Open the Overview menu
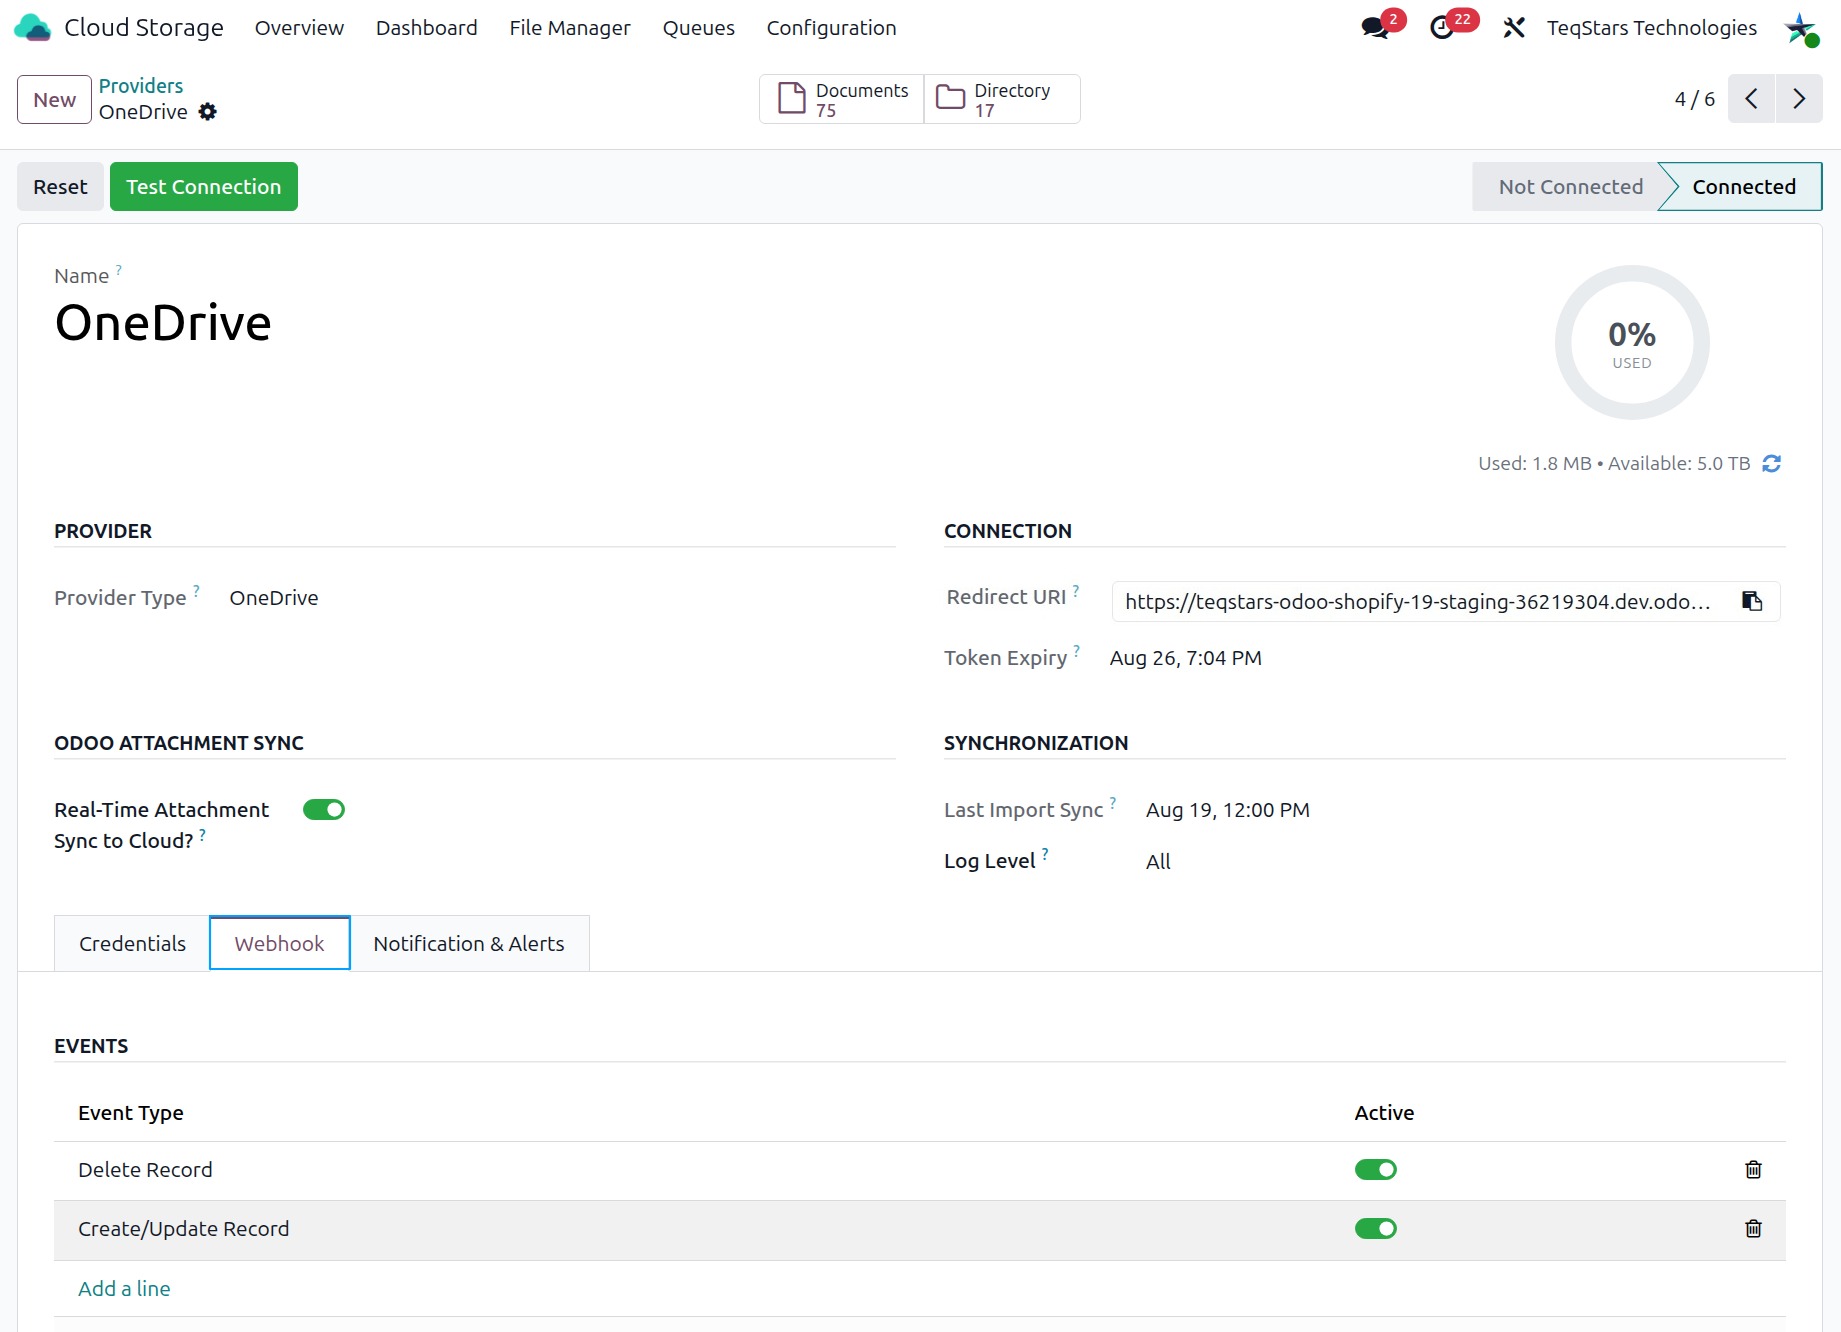1841x1332 pixels. 299,28
